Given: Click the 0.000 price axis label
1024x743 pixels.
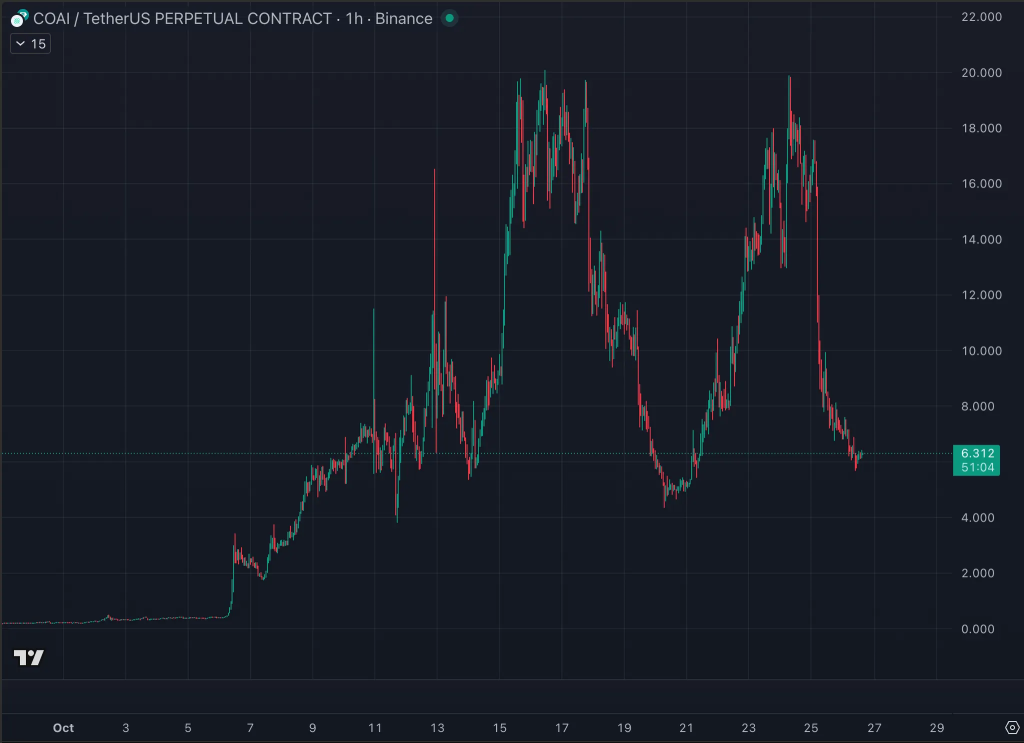Looking at the screenshot, I should coord(980,629).
